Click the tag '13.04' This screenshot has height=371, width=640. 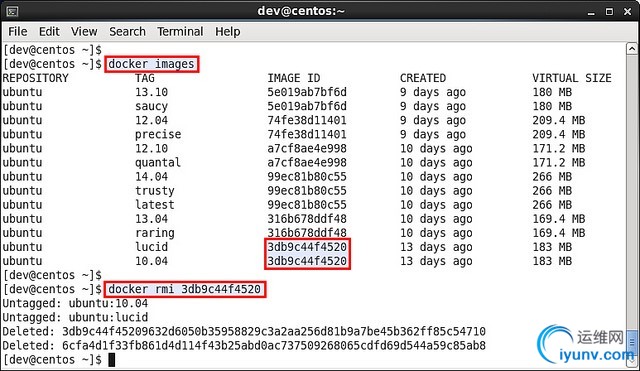point(151,219)
